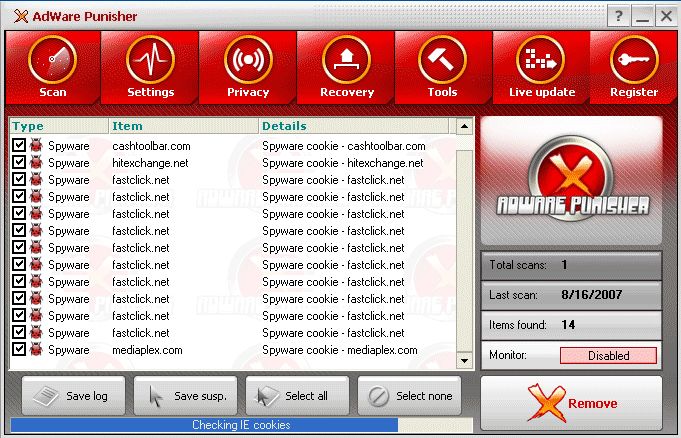Image resolution: width=681 pixels, height=438 pixels.
Task: Sort by the Details column header
Action: coord(354,126)
